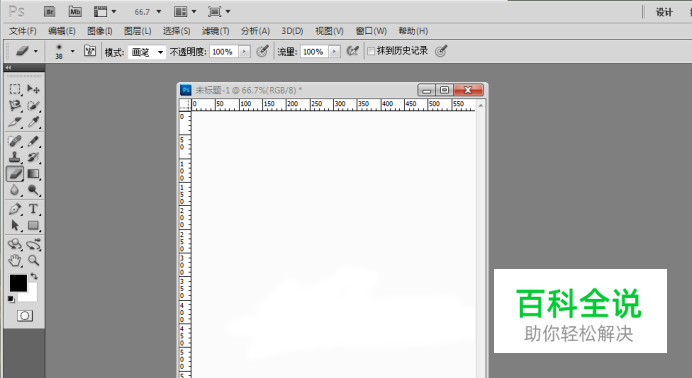Select the Path Selection tool

[x=15, y=225]
